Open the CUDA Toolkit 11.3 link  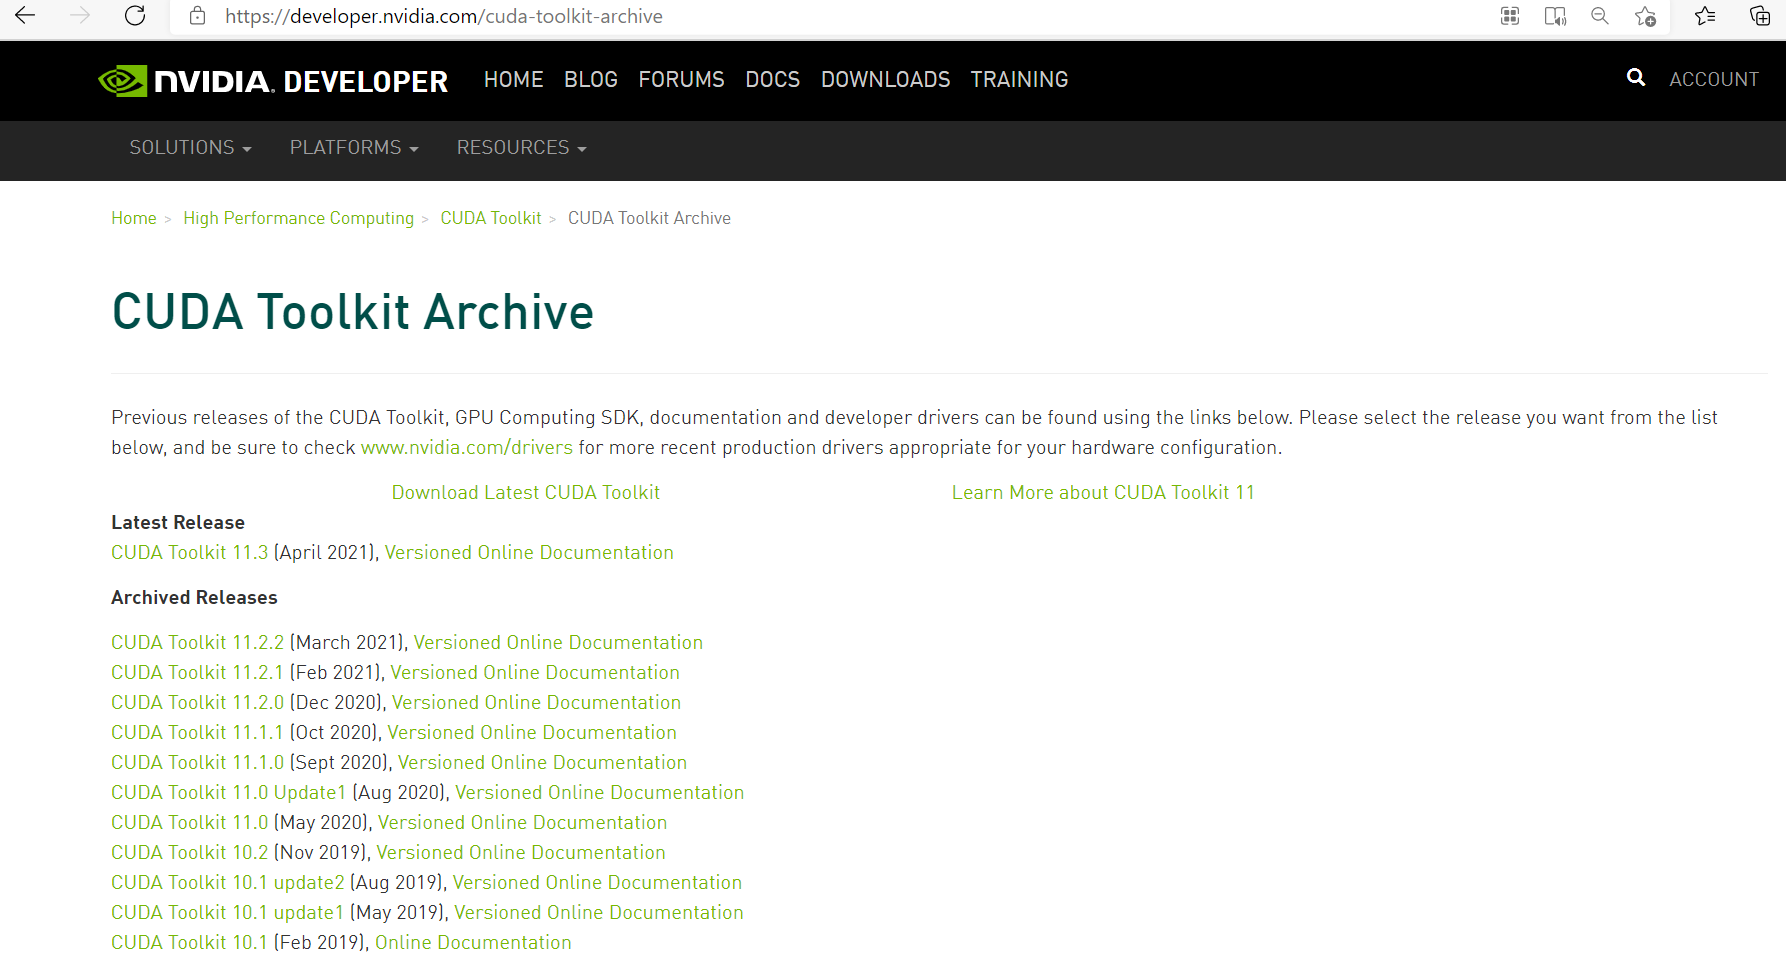click(x=190, y=552)
